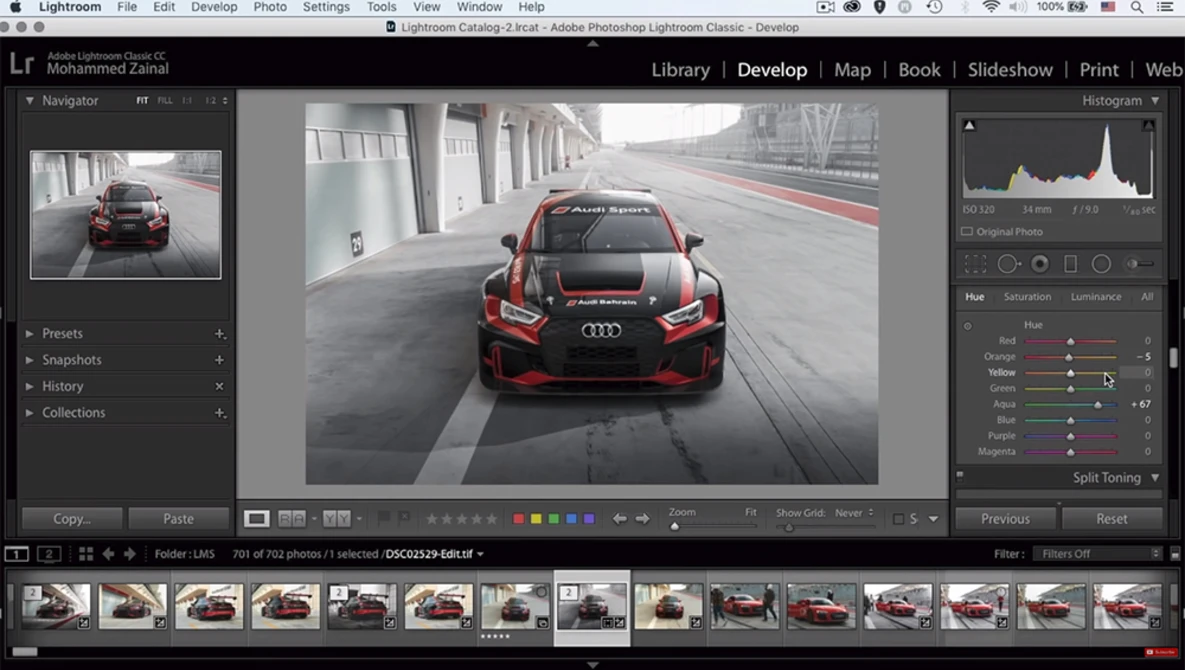The height and width of the screenshot is (670, 1185).
Task: Collapse the Navigator panel
Action: tap(29, 100)
